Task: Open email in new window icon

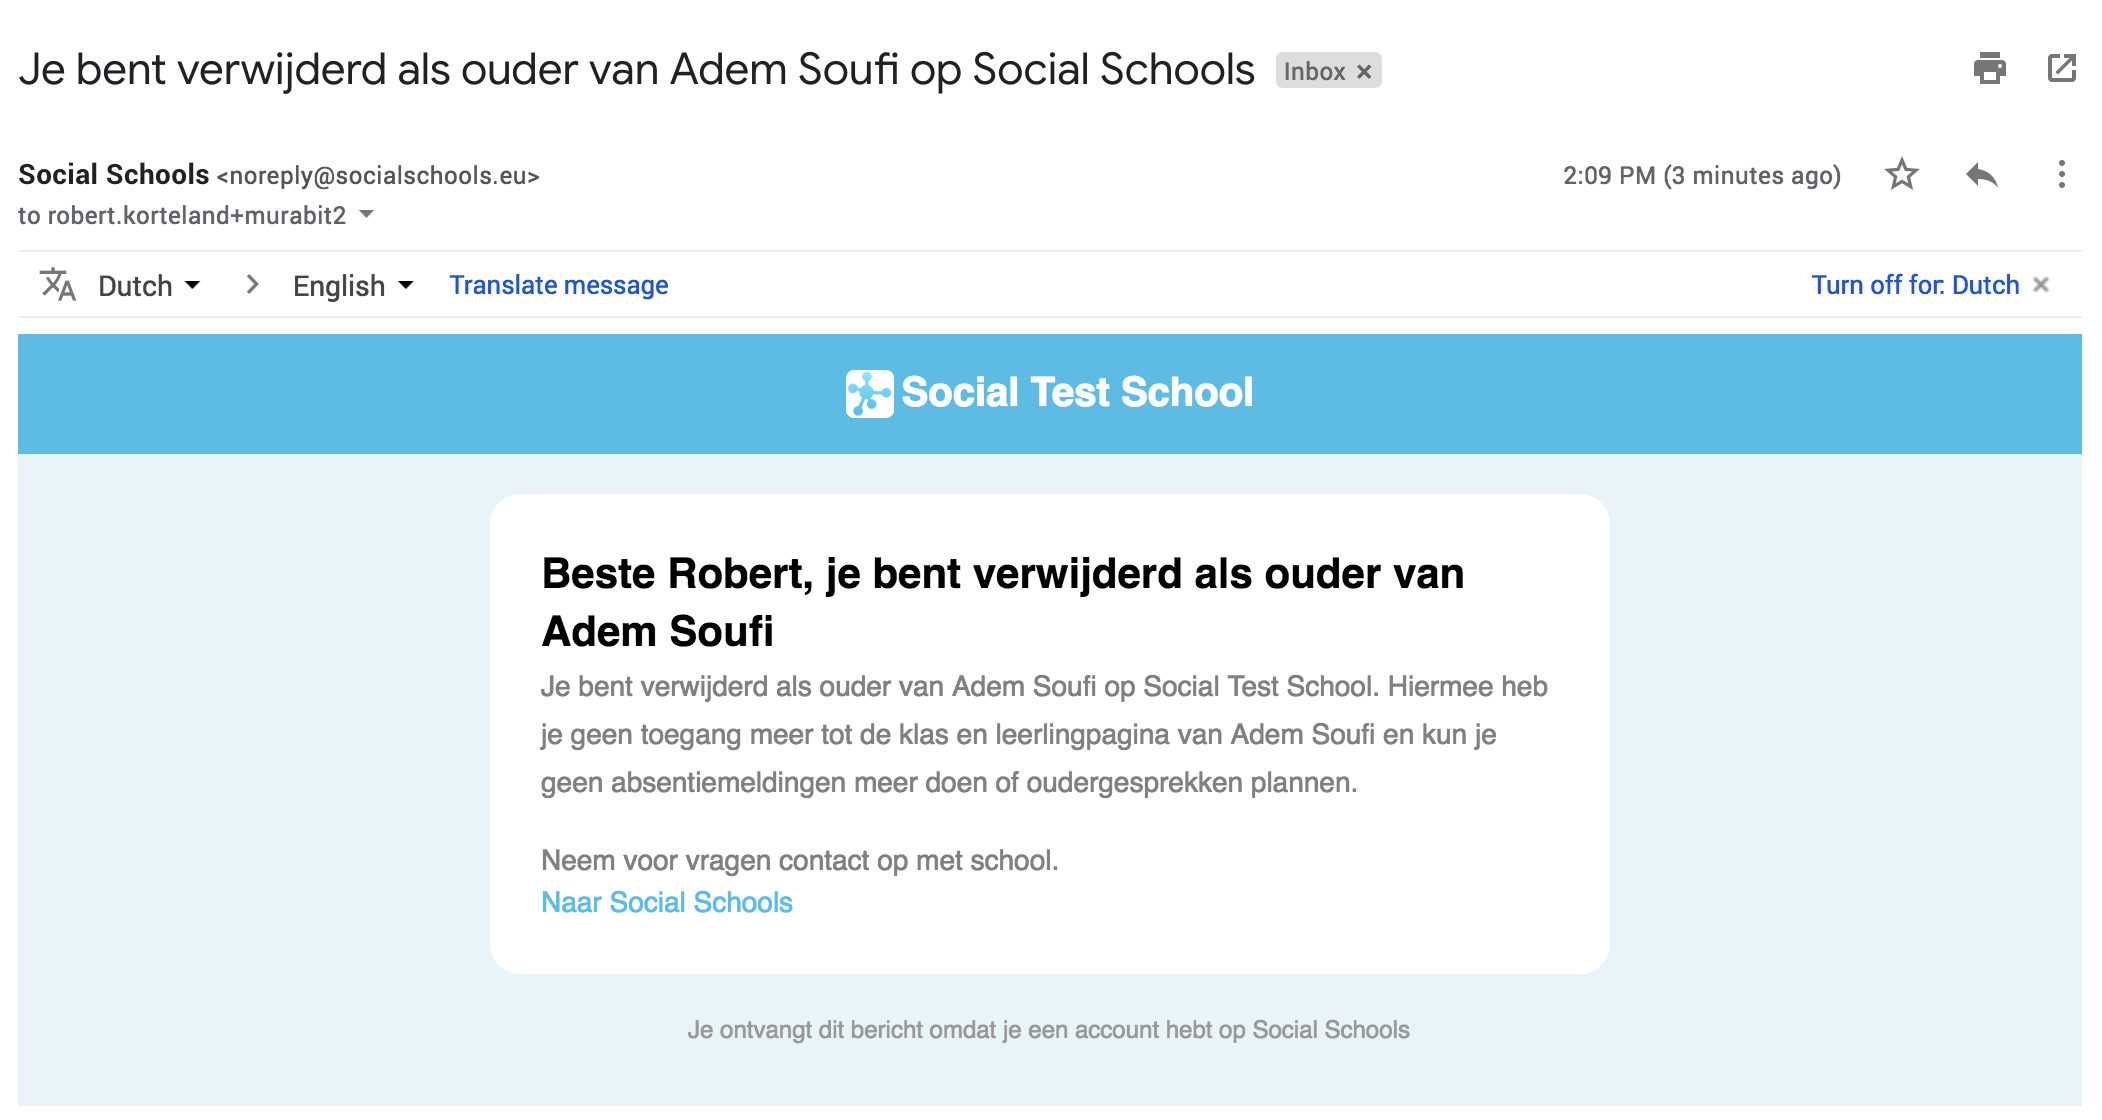Action: [x=2061, y=69]
